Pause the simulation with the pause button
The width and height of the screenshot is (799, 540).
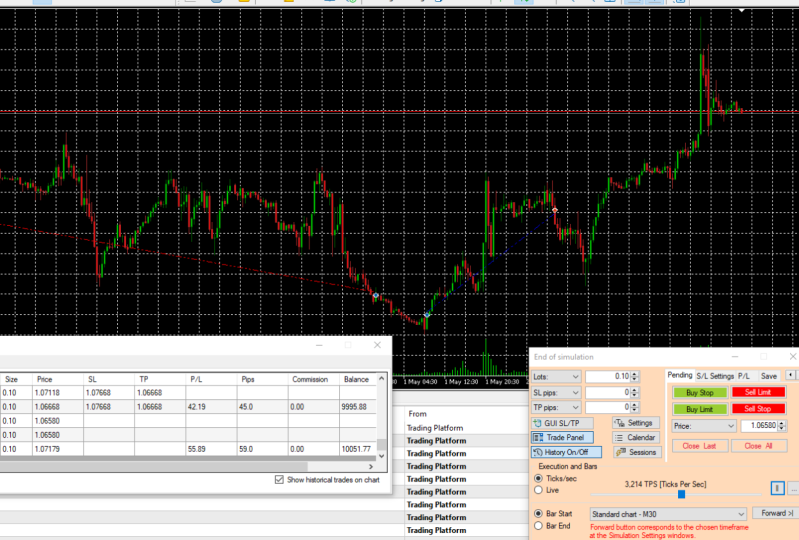tap(777, 488)
